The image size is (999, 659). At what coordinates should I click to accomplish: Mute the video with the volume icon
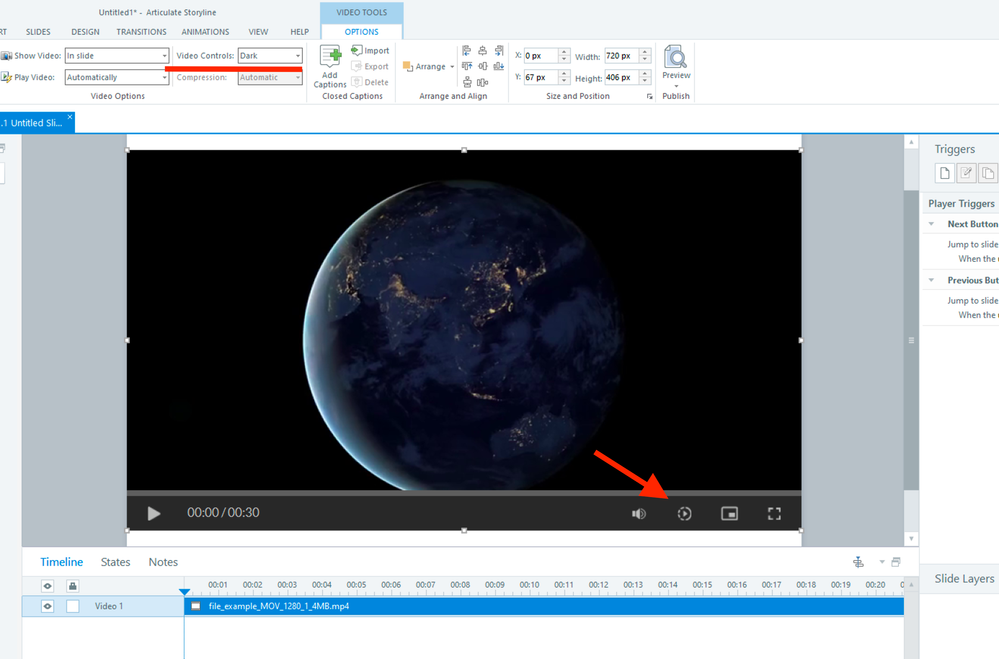(639, 513)
